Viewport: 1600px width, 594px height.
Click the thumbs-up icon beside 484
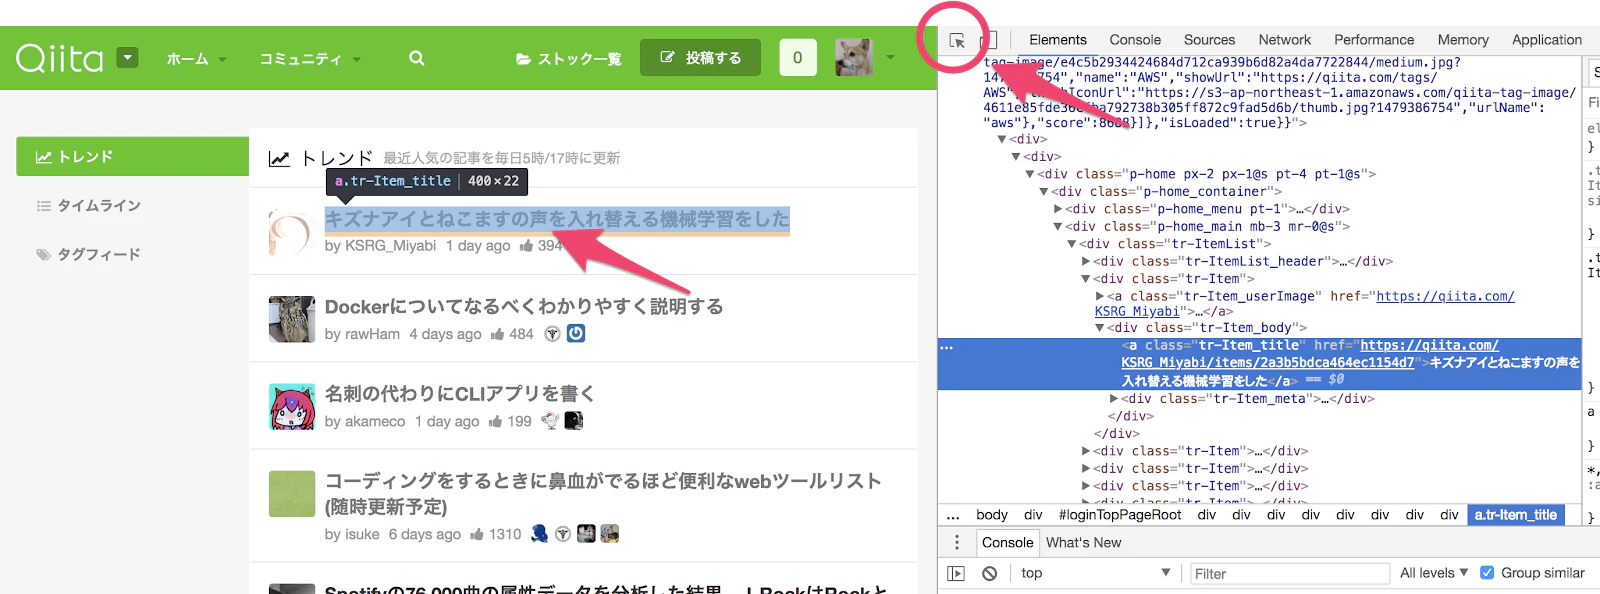(x=497, y=334)
